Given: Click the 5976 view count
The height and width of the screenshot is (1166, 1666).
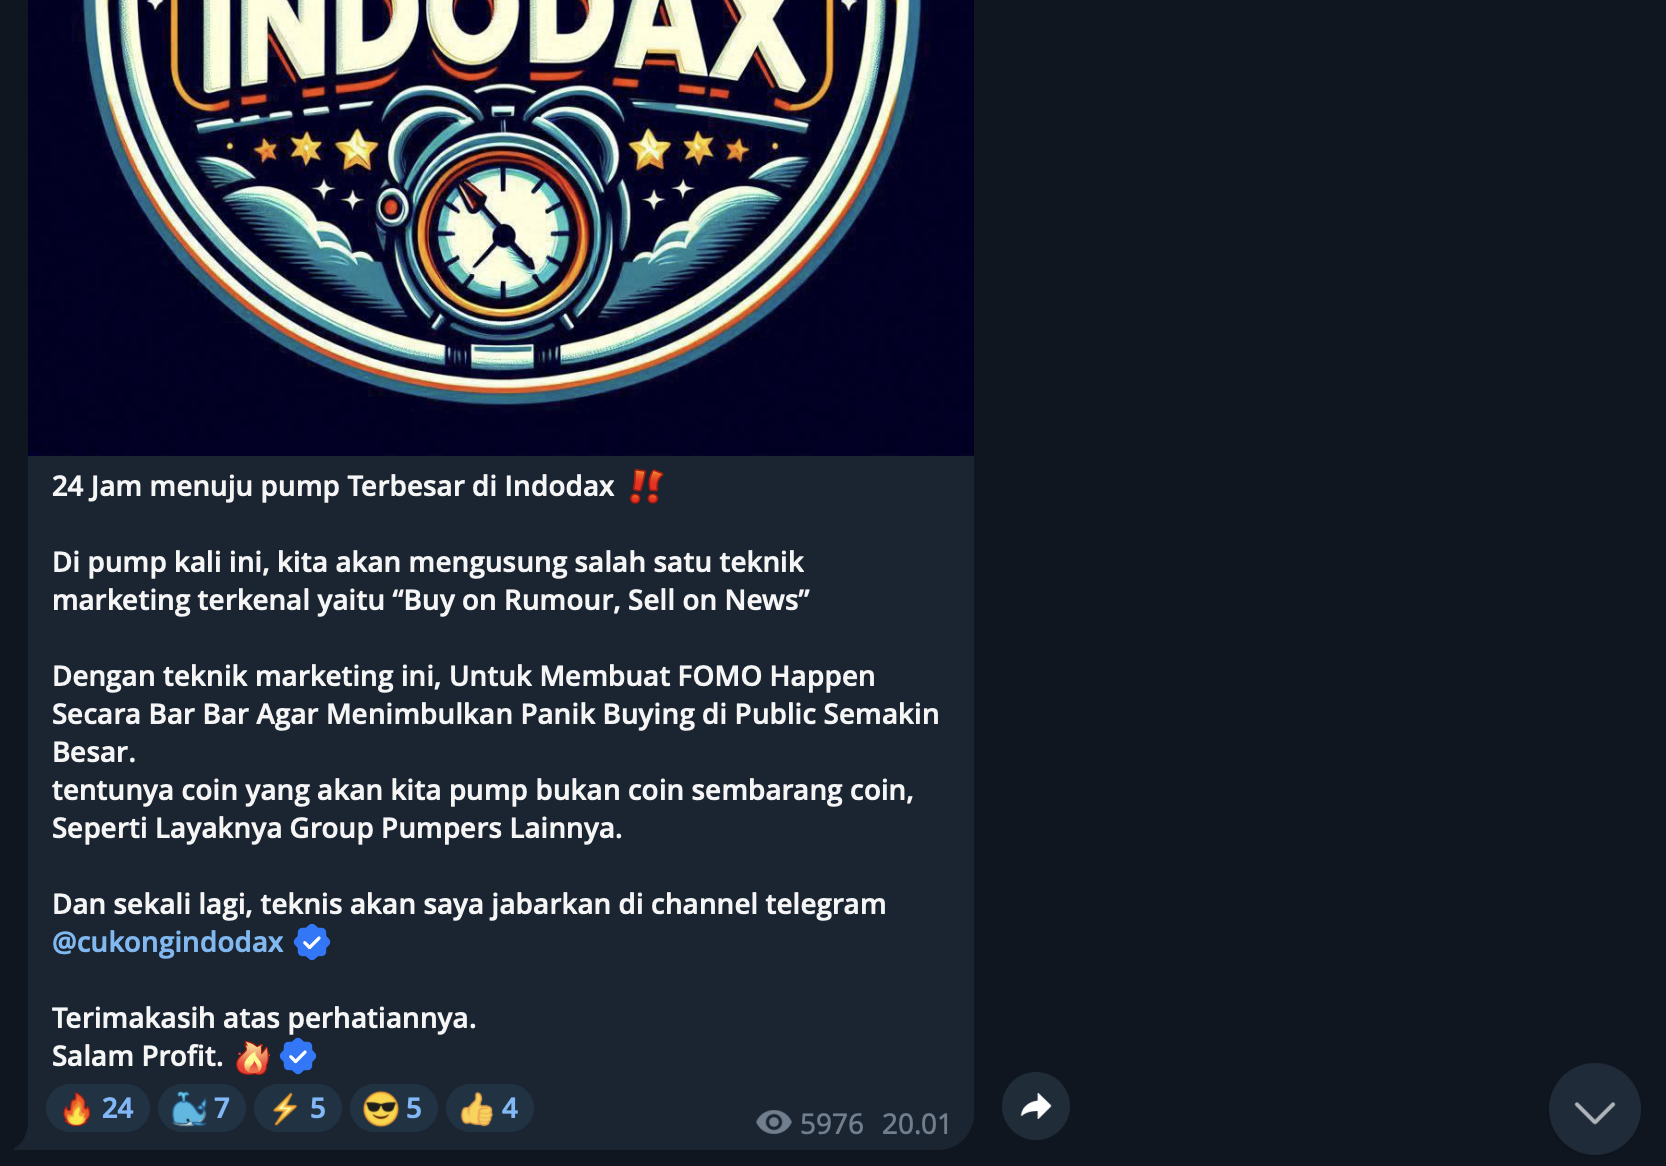Looking at the screenshot, I should [x=832, y=1124].
